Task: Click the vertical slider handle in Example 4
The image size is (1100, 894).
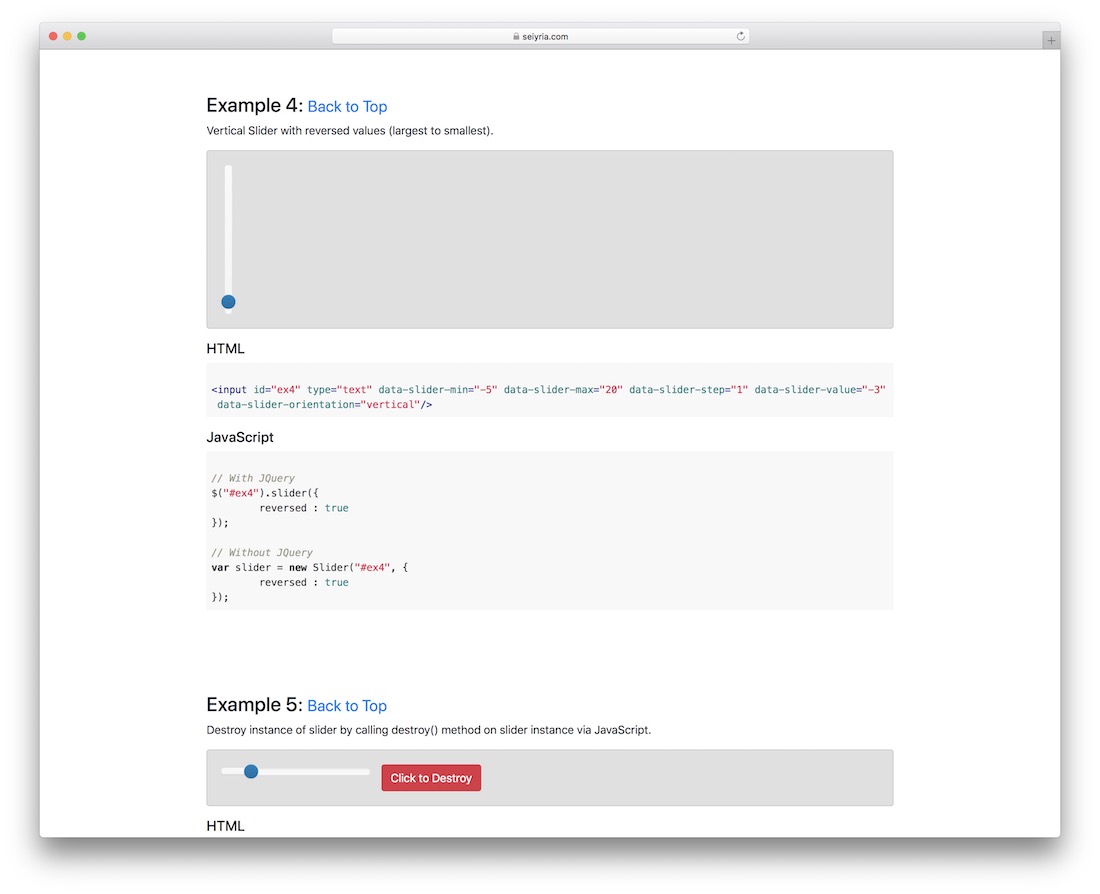Action: click(228, 302)
